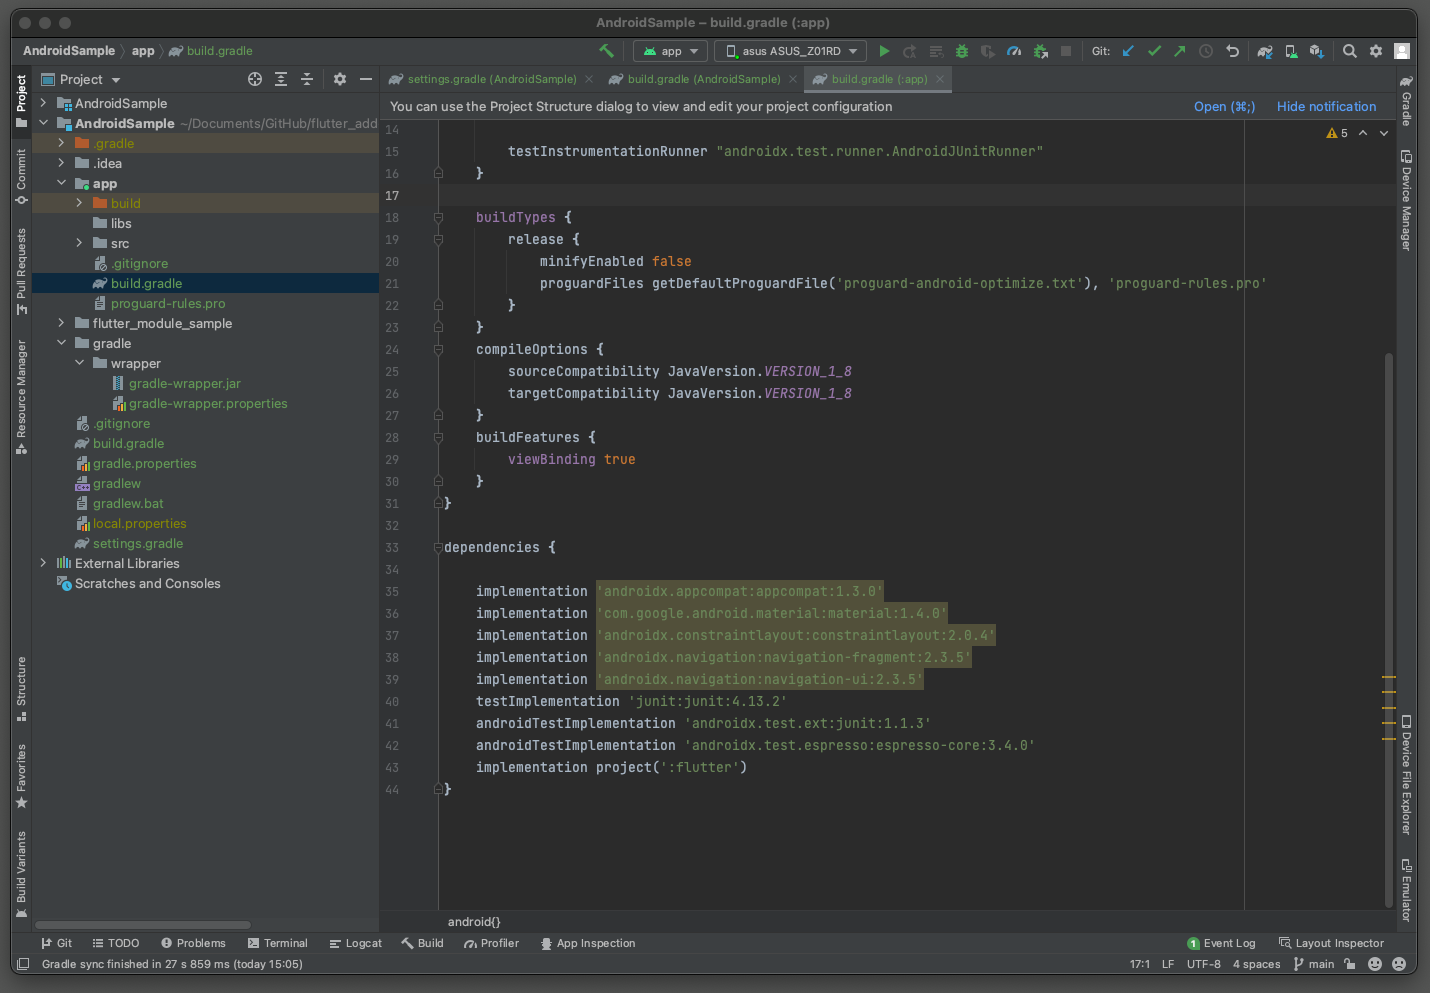Image resolution: width=1430 pixels, height=993 pixels.
Task: Switch to settings.gradle (AndroidSample) tab
Action: pyautogui.click(x=491, y=79)
